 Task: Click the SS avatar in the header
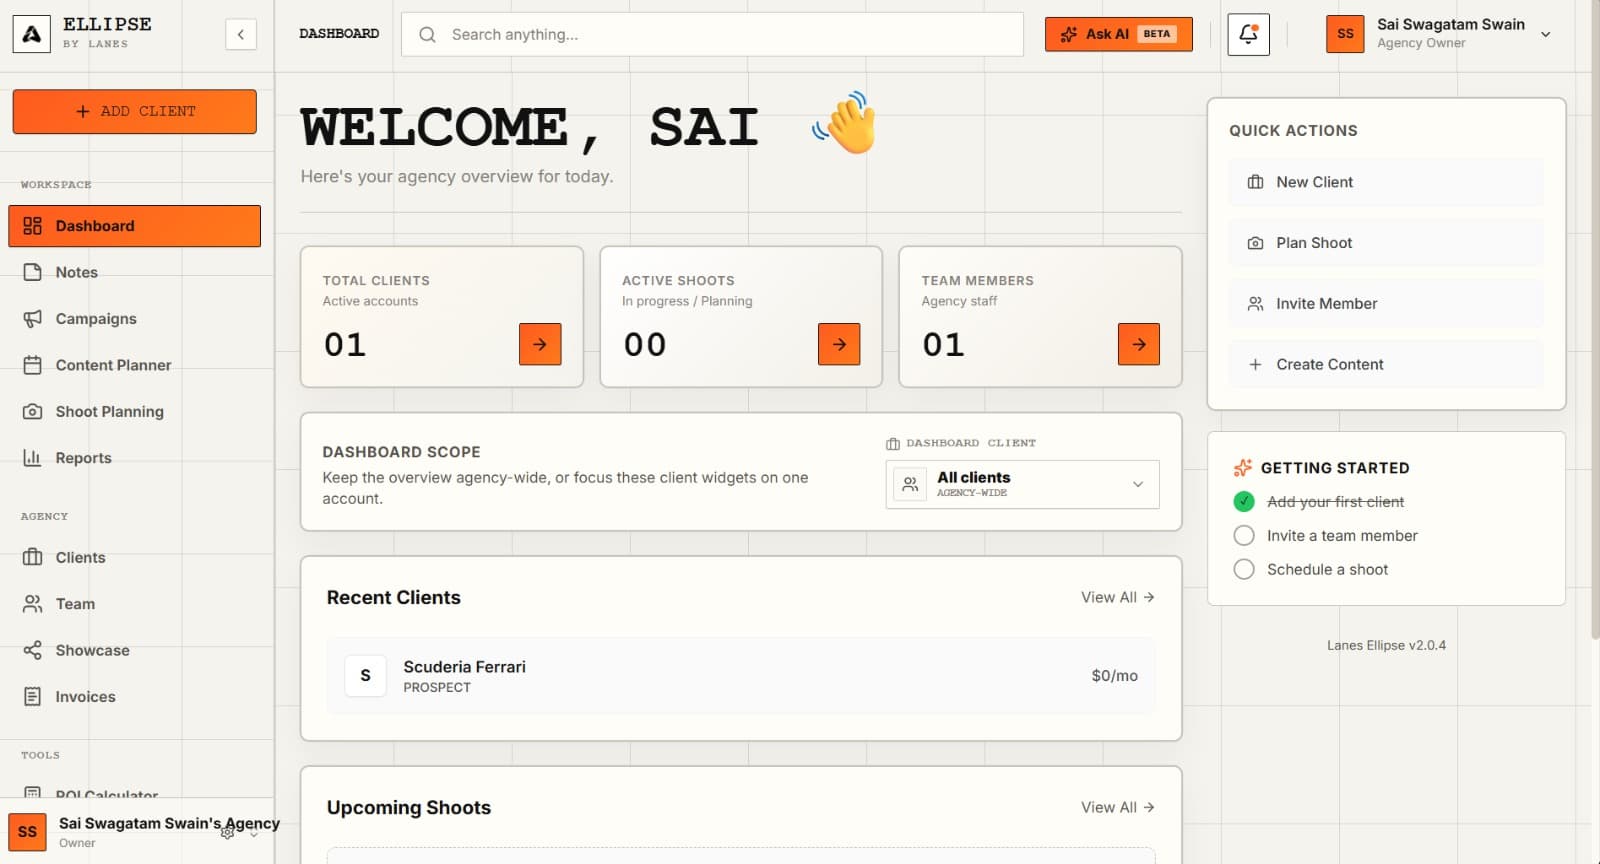[x=1345, y=34]
